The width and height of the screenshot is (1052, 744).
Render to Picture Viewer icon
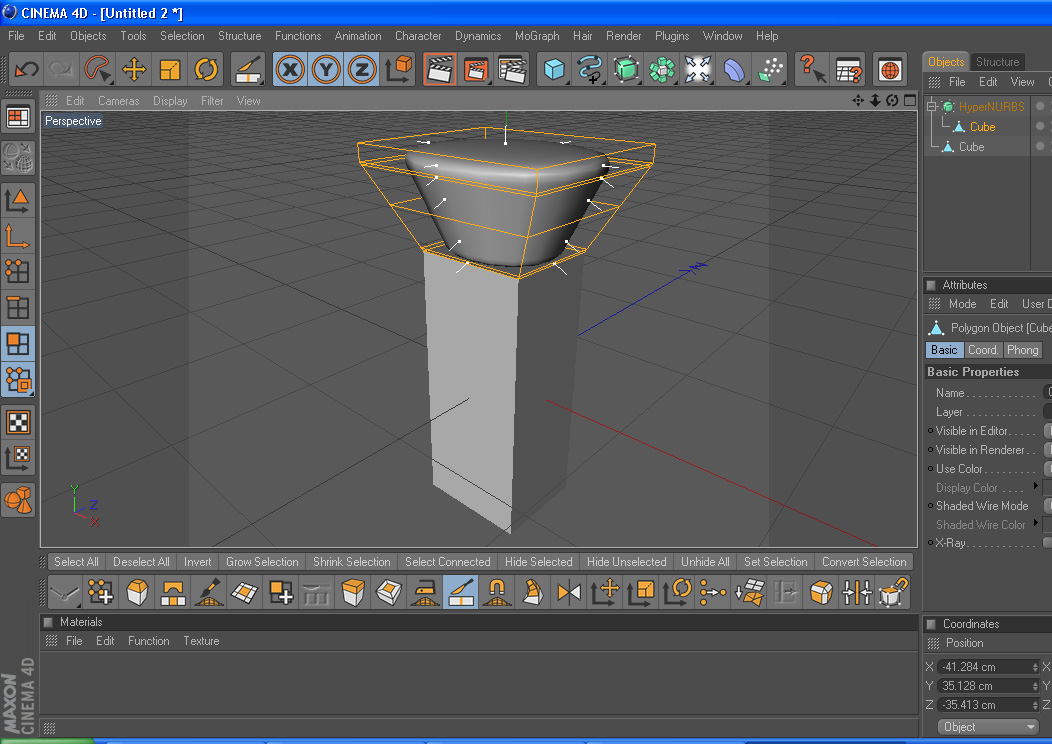[476, 69]
